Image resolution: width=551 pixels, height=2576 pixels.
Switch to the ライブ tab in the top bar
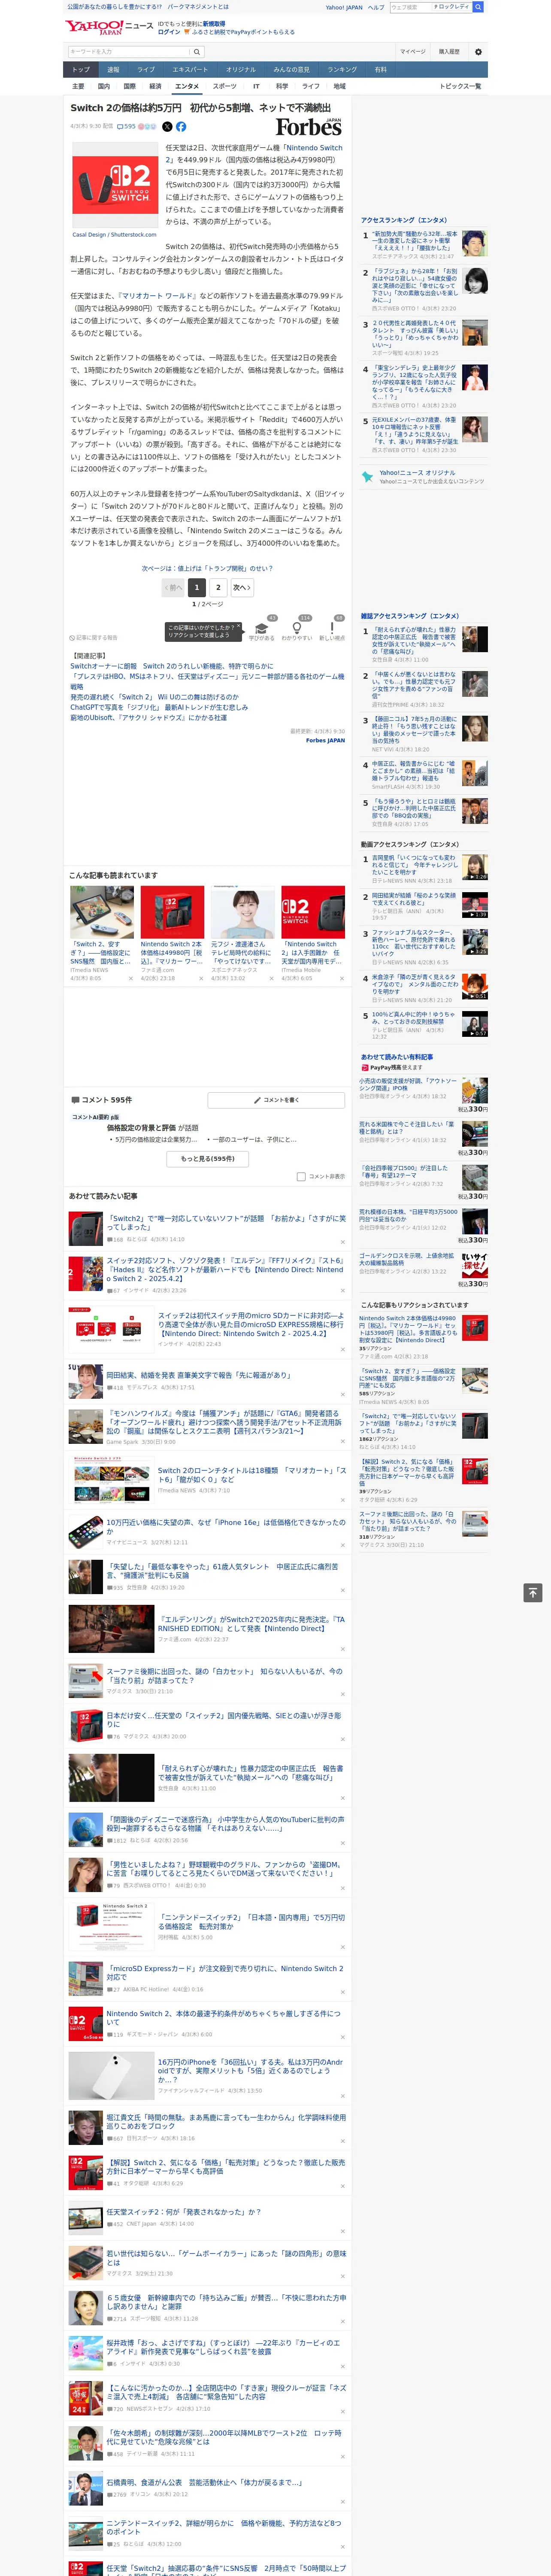click(x=146, y=70)
